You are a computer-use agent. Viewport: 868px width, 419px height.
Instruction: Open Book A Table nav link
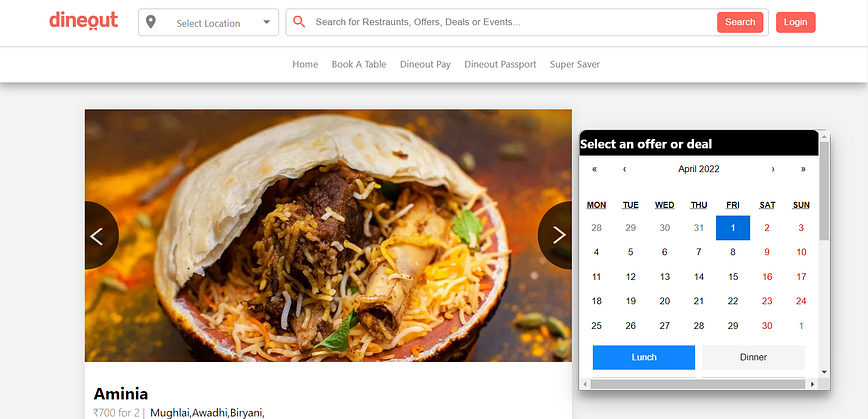point(359,64)
